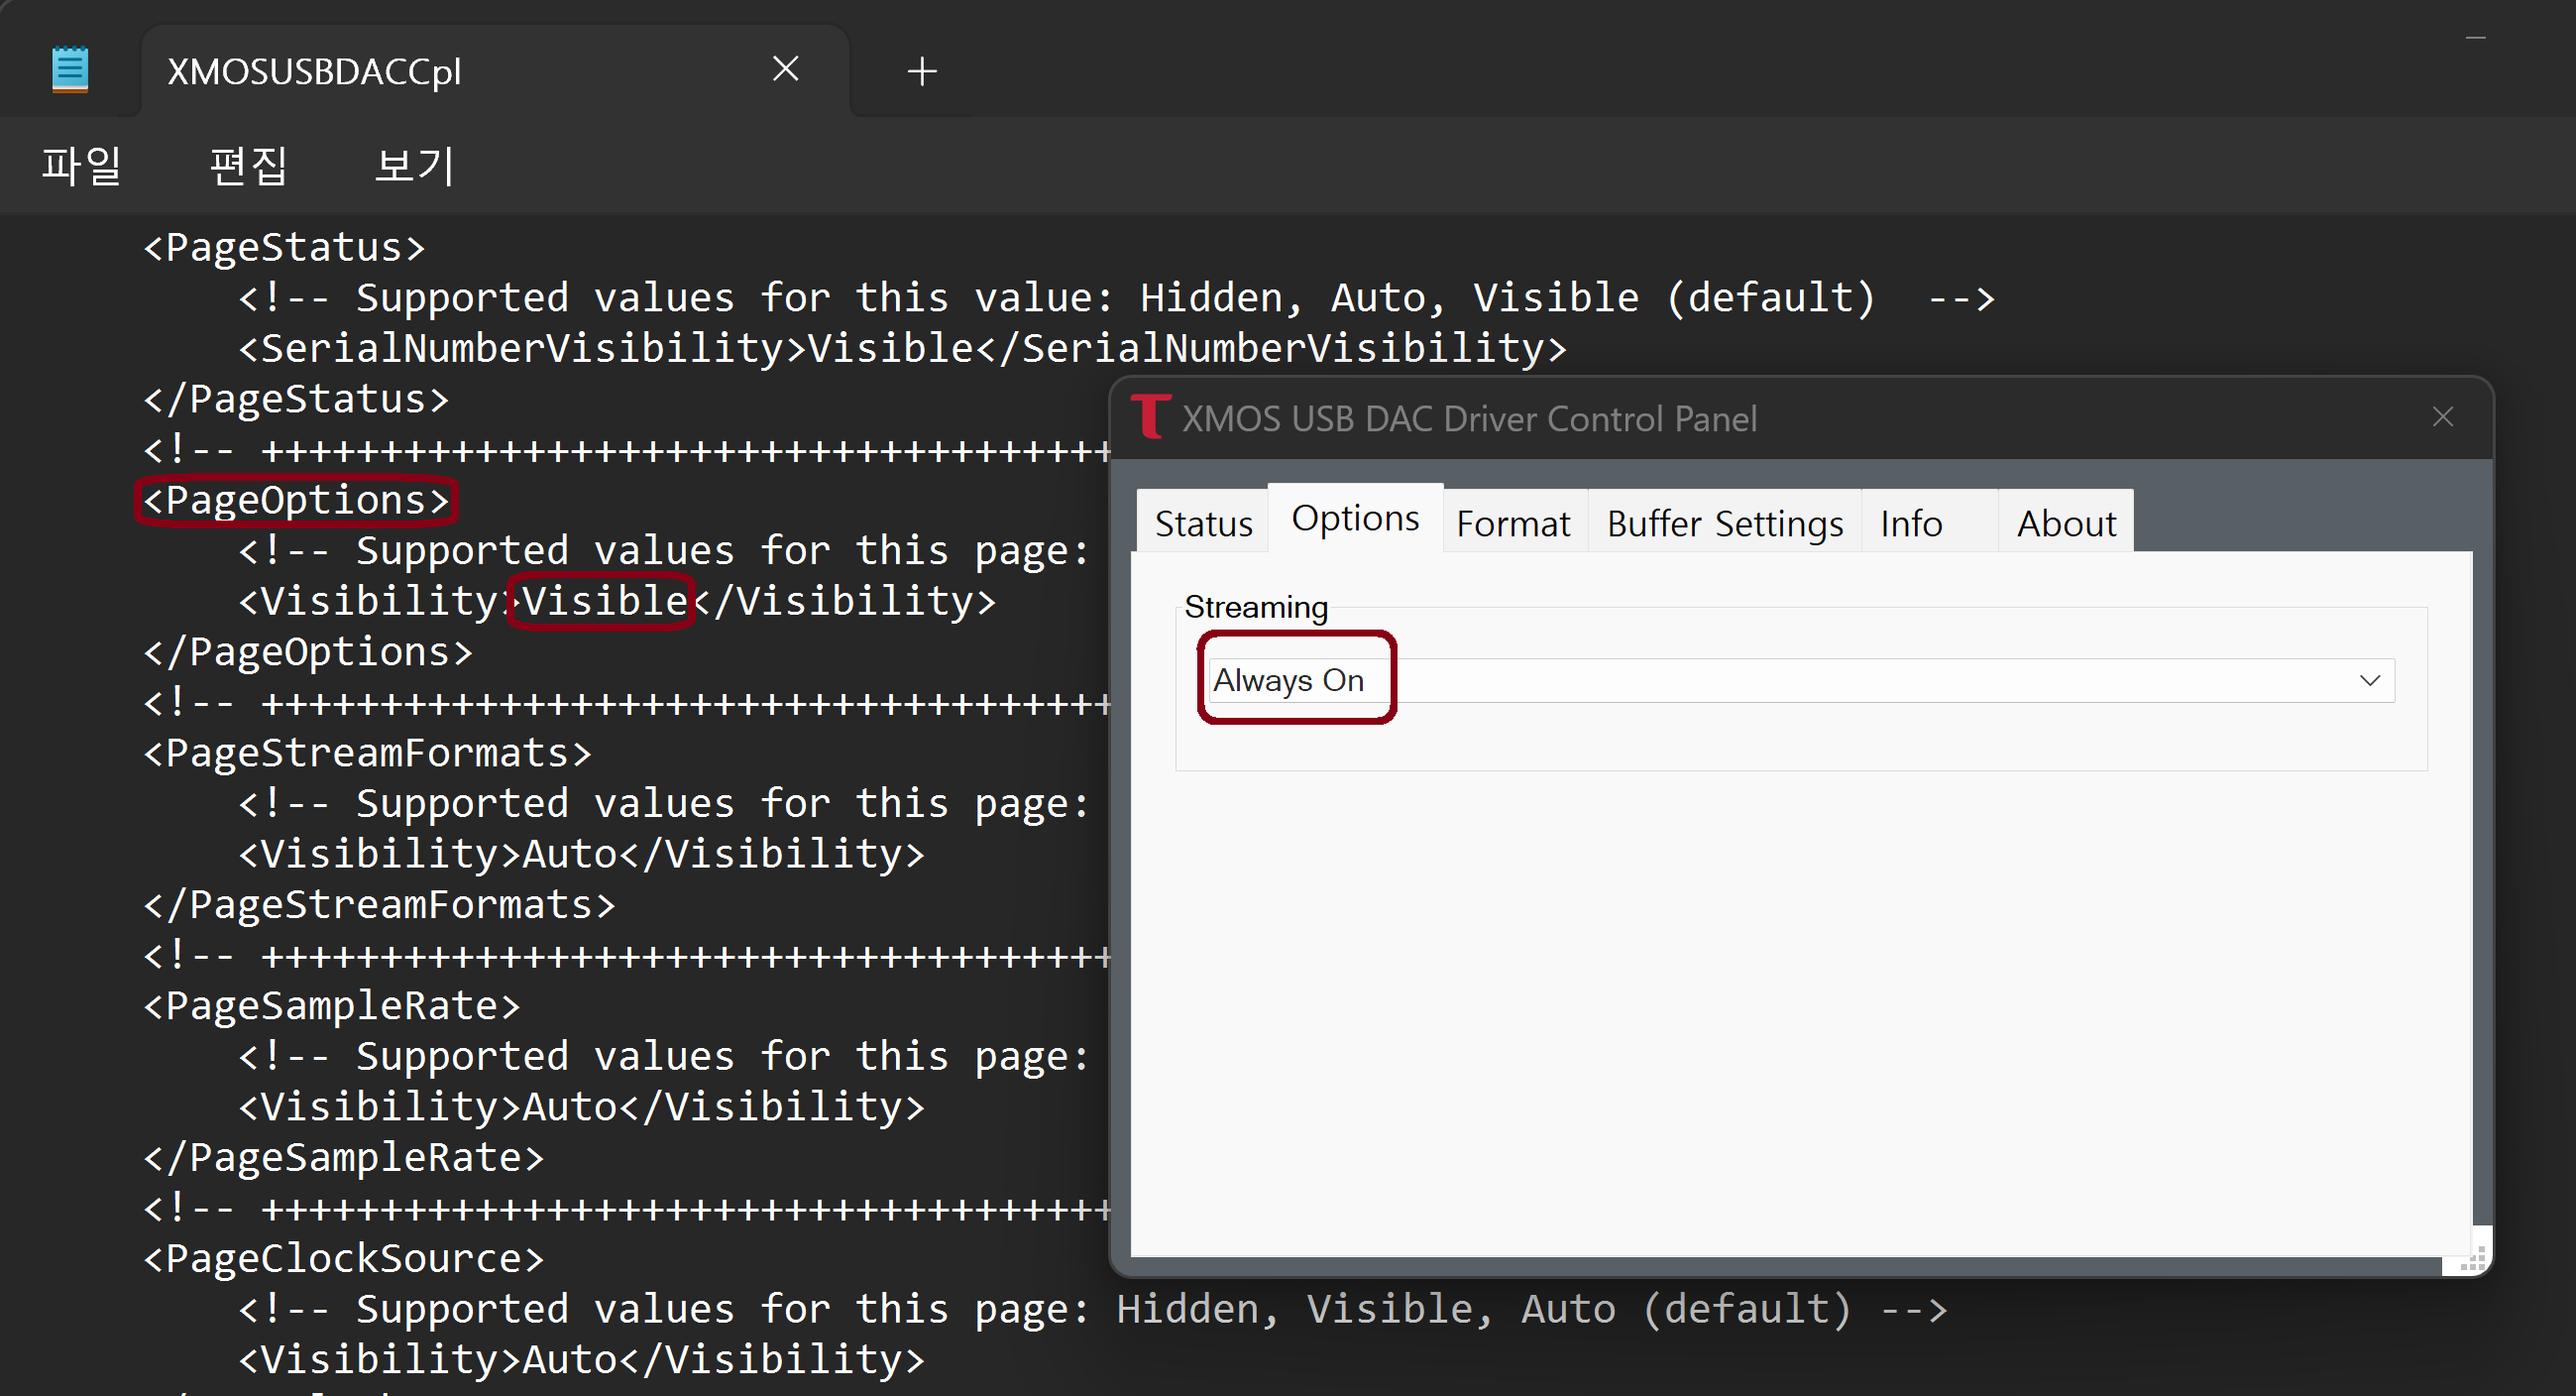Open the Streaming combo box showing Always On
Image resolution: width=2576 pixels, height=1396 pixels.
pyautogui.click(x=1801, y=680)
